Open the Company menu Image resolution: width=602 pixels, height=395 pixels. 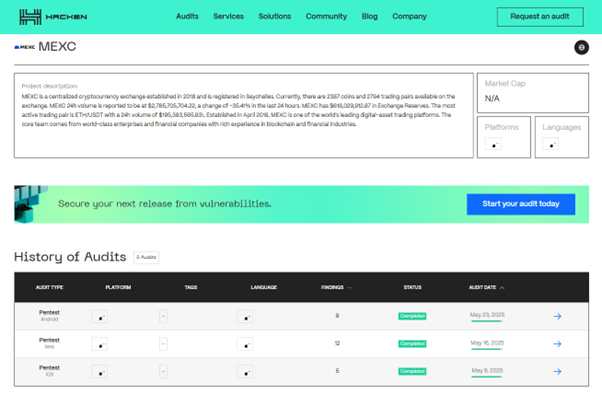pos(409,17)
